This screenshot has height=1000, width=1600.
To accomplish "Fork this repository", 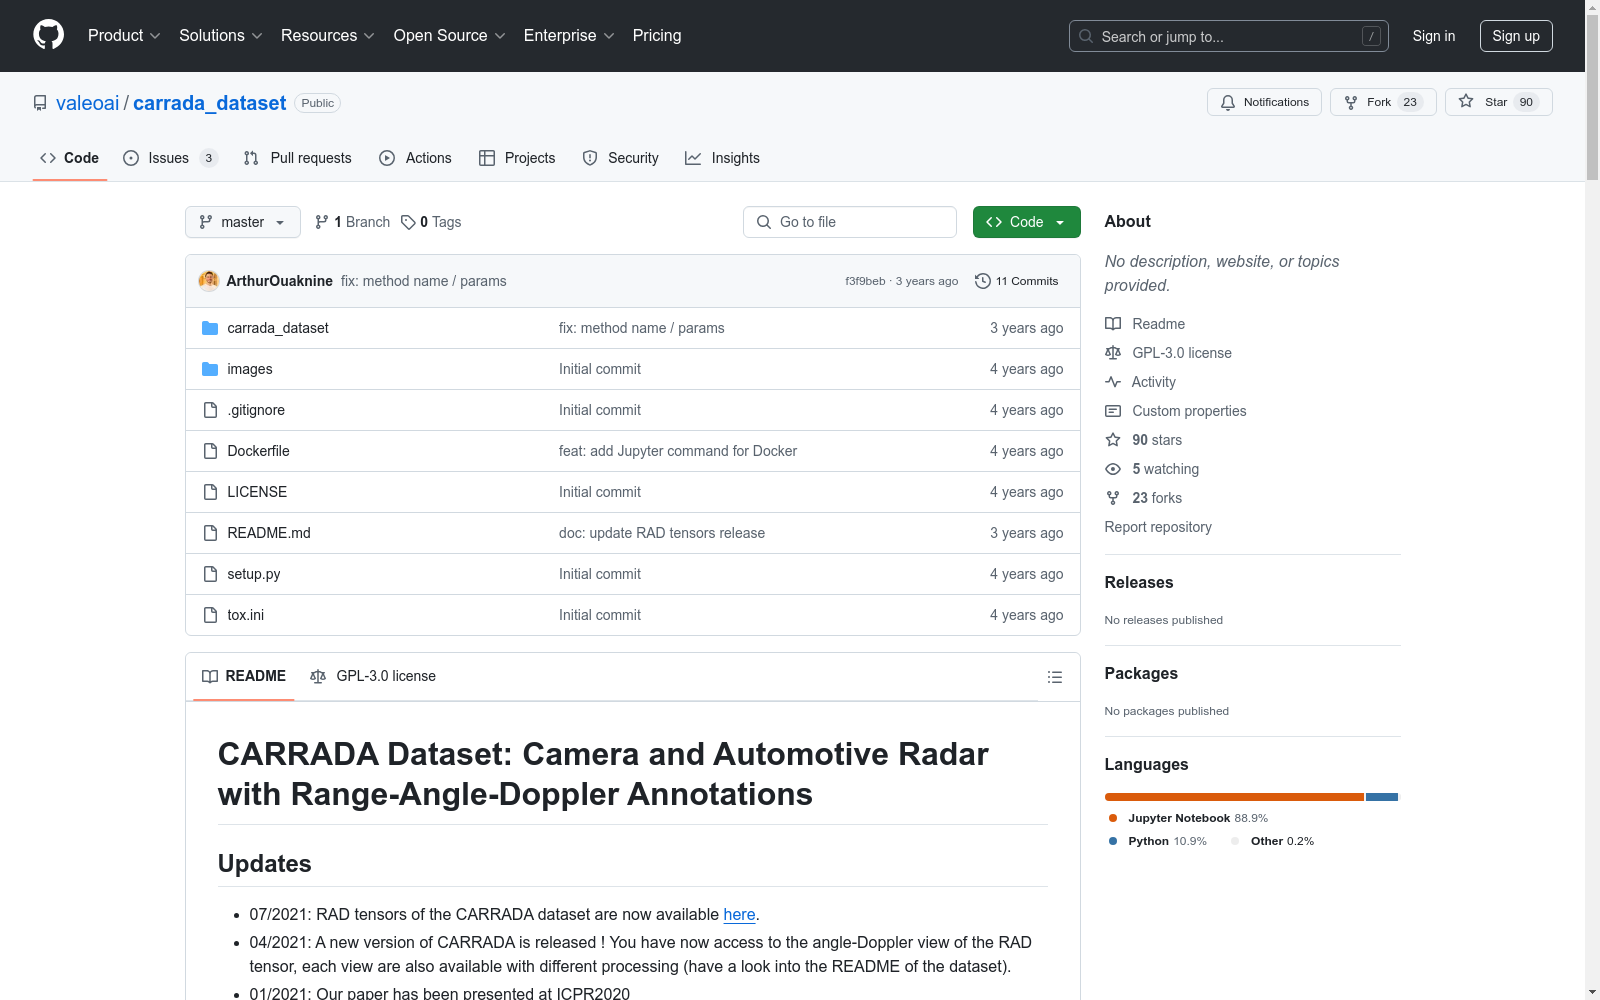I will coord(1383,102).
